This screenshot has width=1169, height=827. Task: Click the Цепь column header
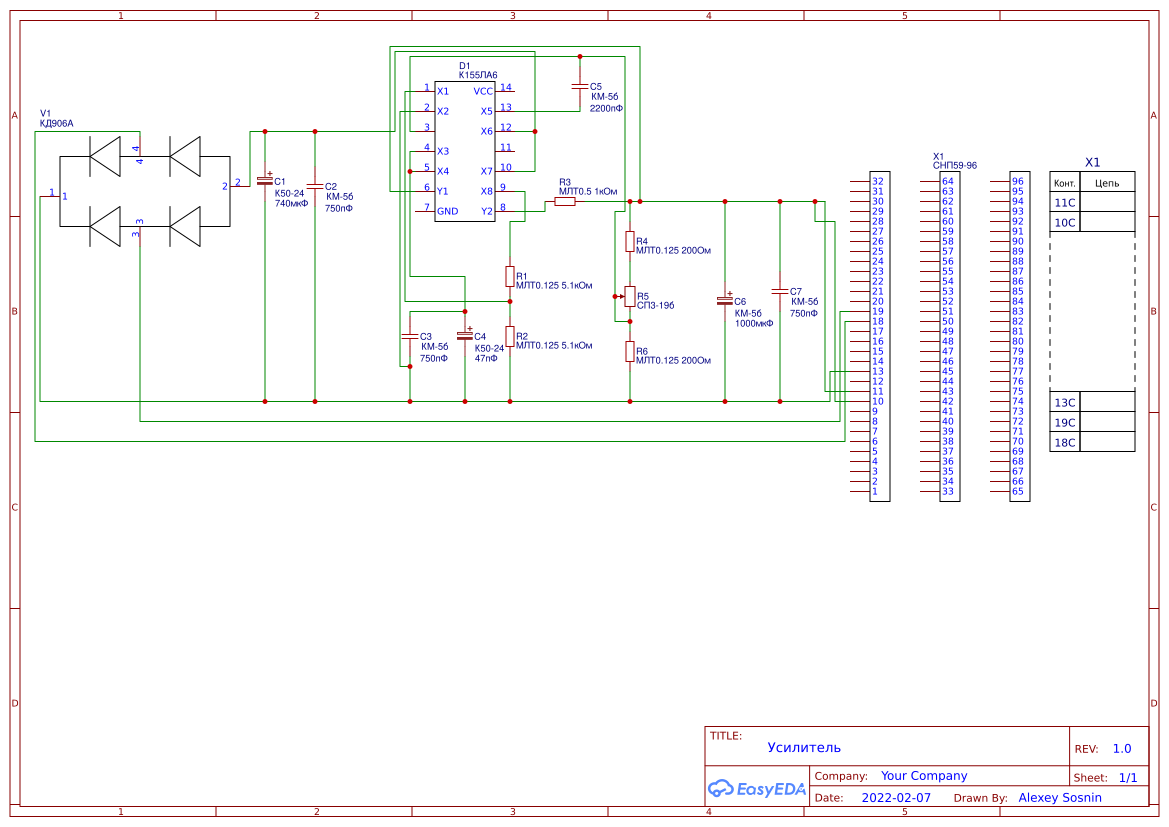pos(1107,183)
